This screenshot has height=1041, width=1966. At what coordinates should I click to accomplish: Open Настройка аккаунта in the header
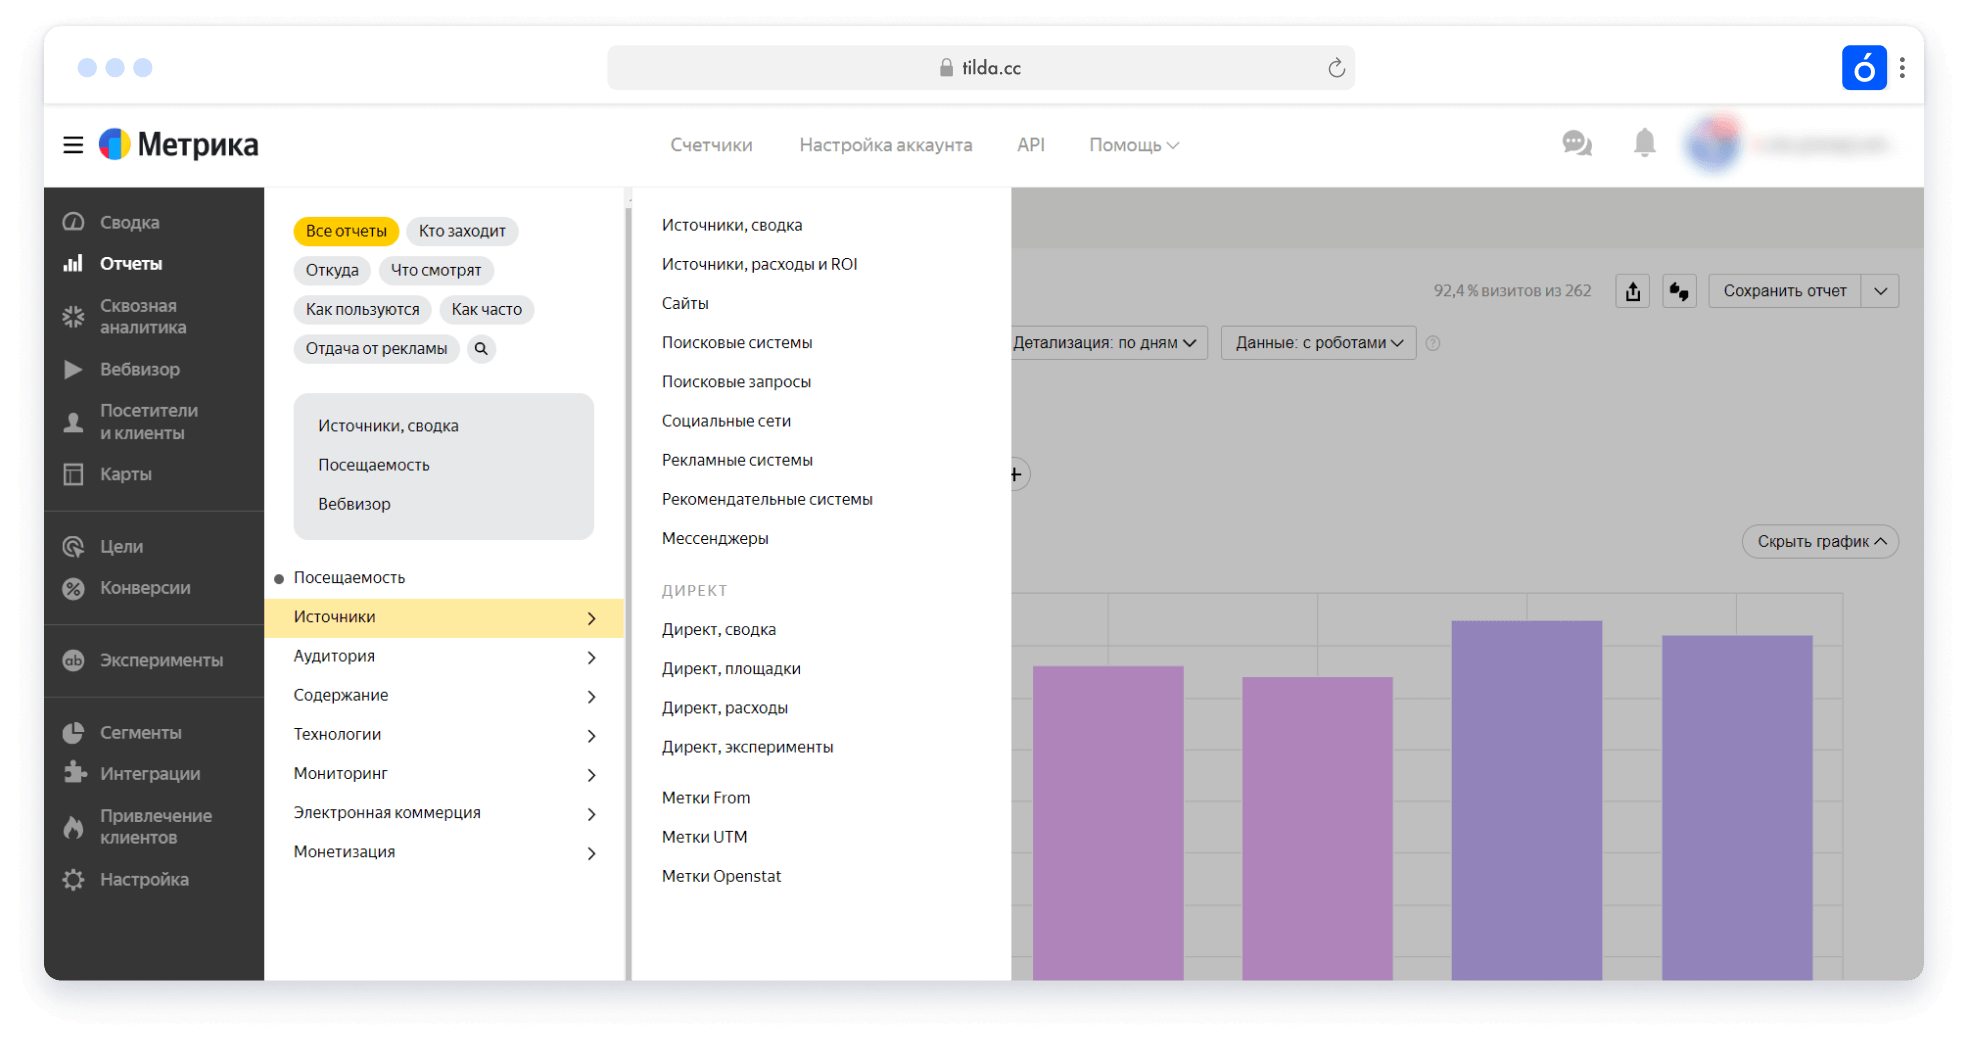coord(885,145)
